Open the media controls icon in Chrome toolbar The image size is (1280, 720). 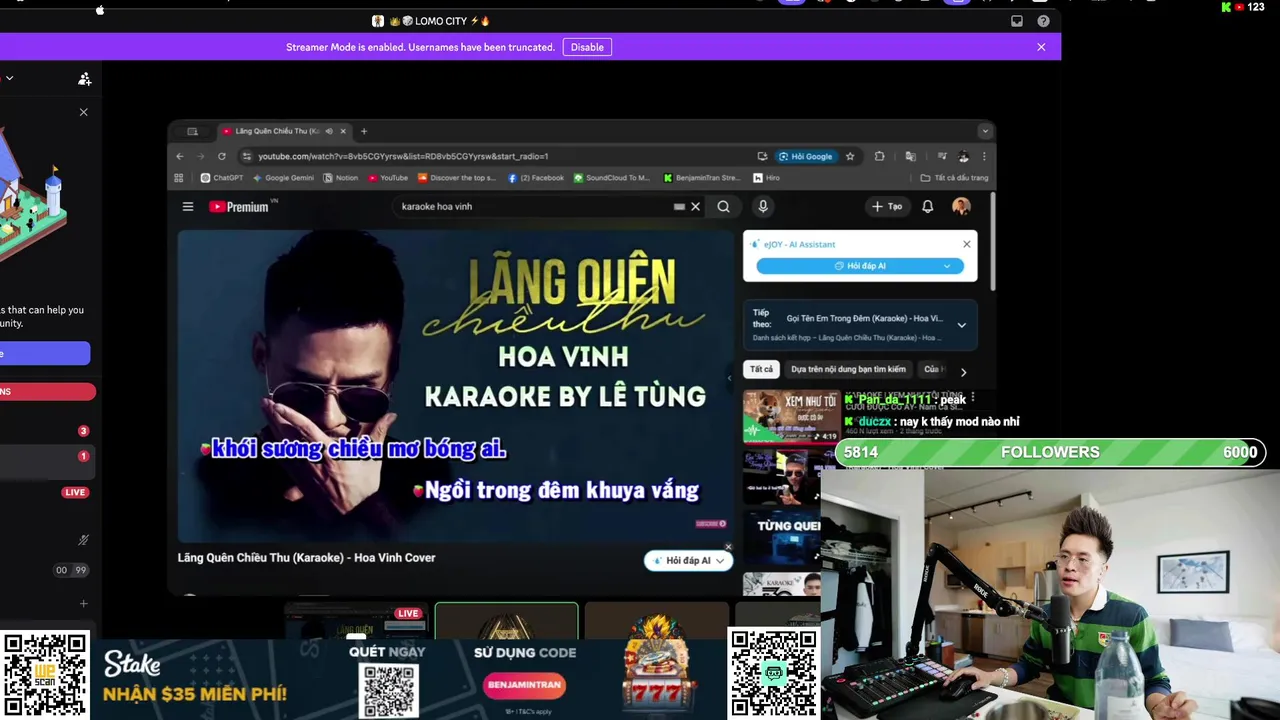click(942, 156)
